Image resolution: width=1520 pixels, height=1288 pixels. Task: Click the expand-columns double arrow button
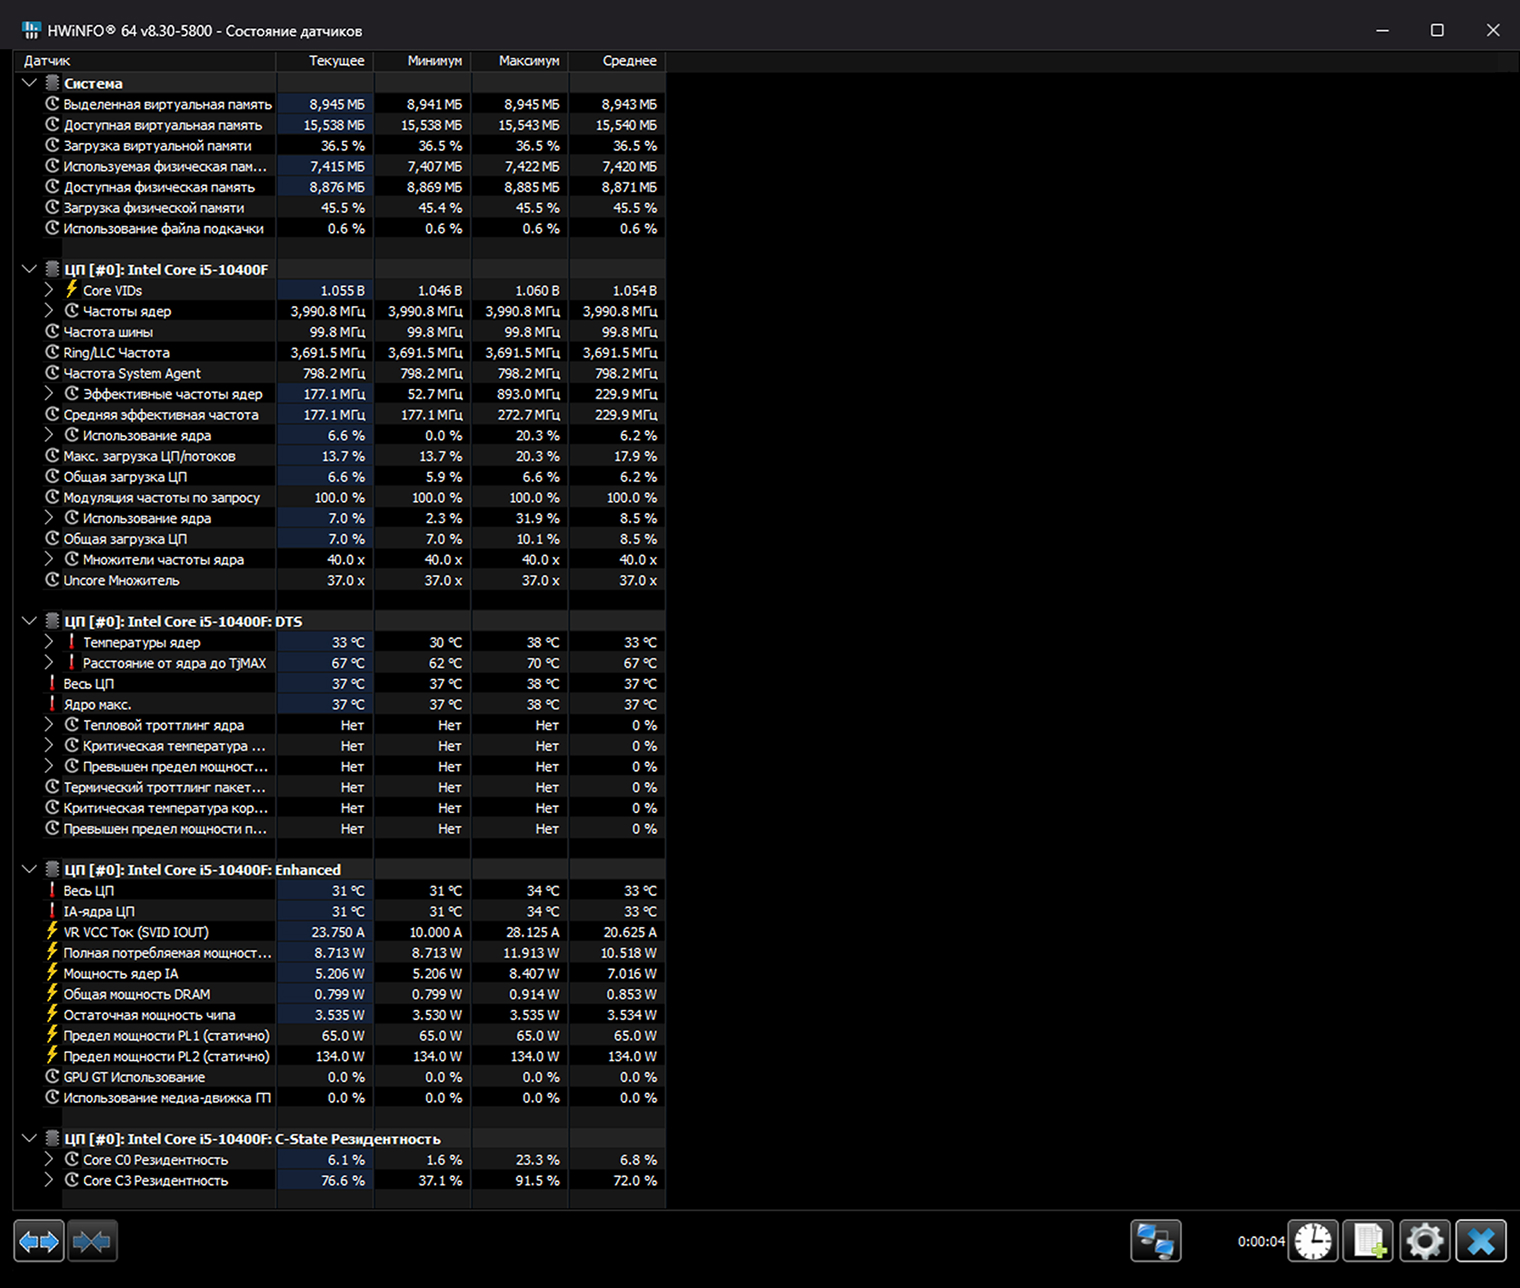(x=39, y=1241)
